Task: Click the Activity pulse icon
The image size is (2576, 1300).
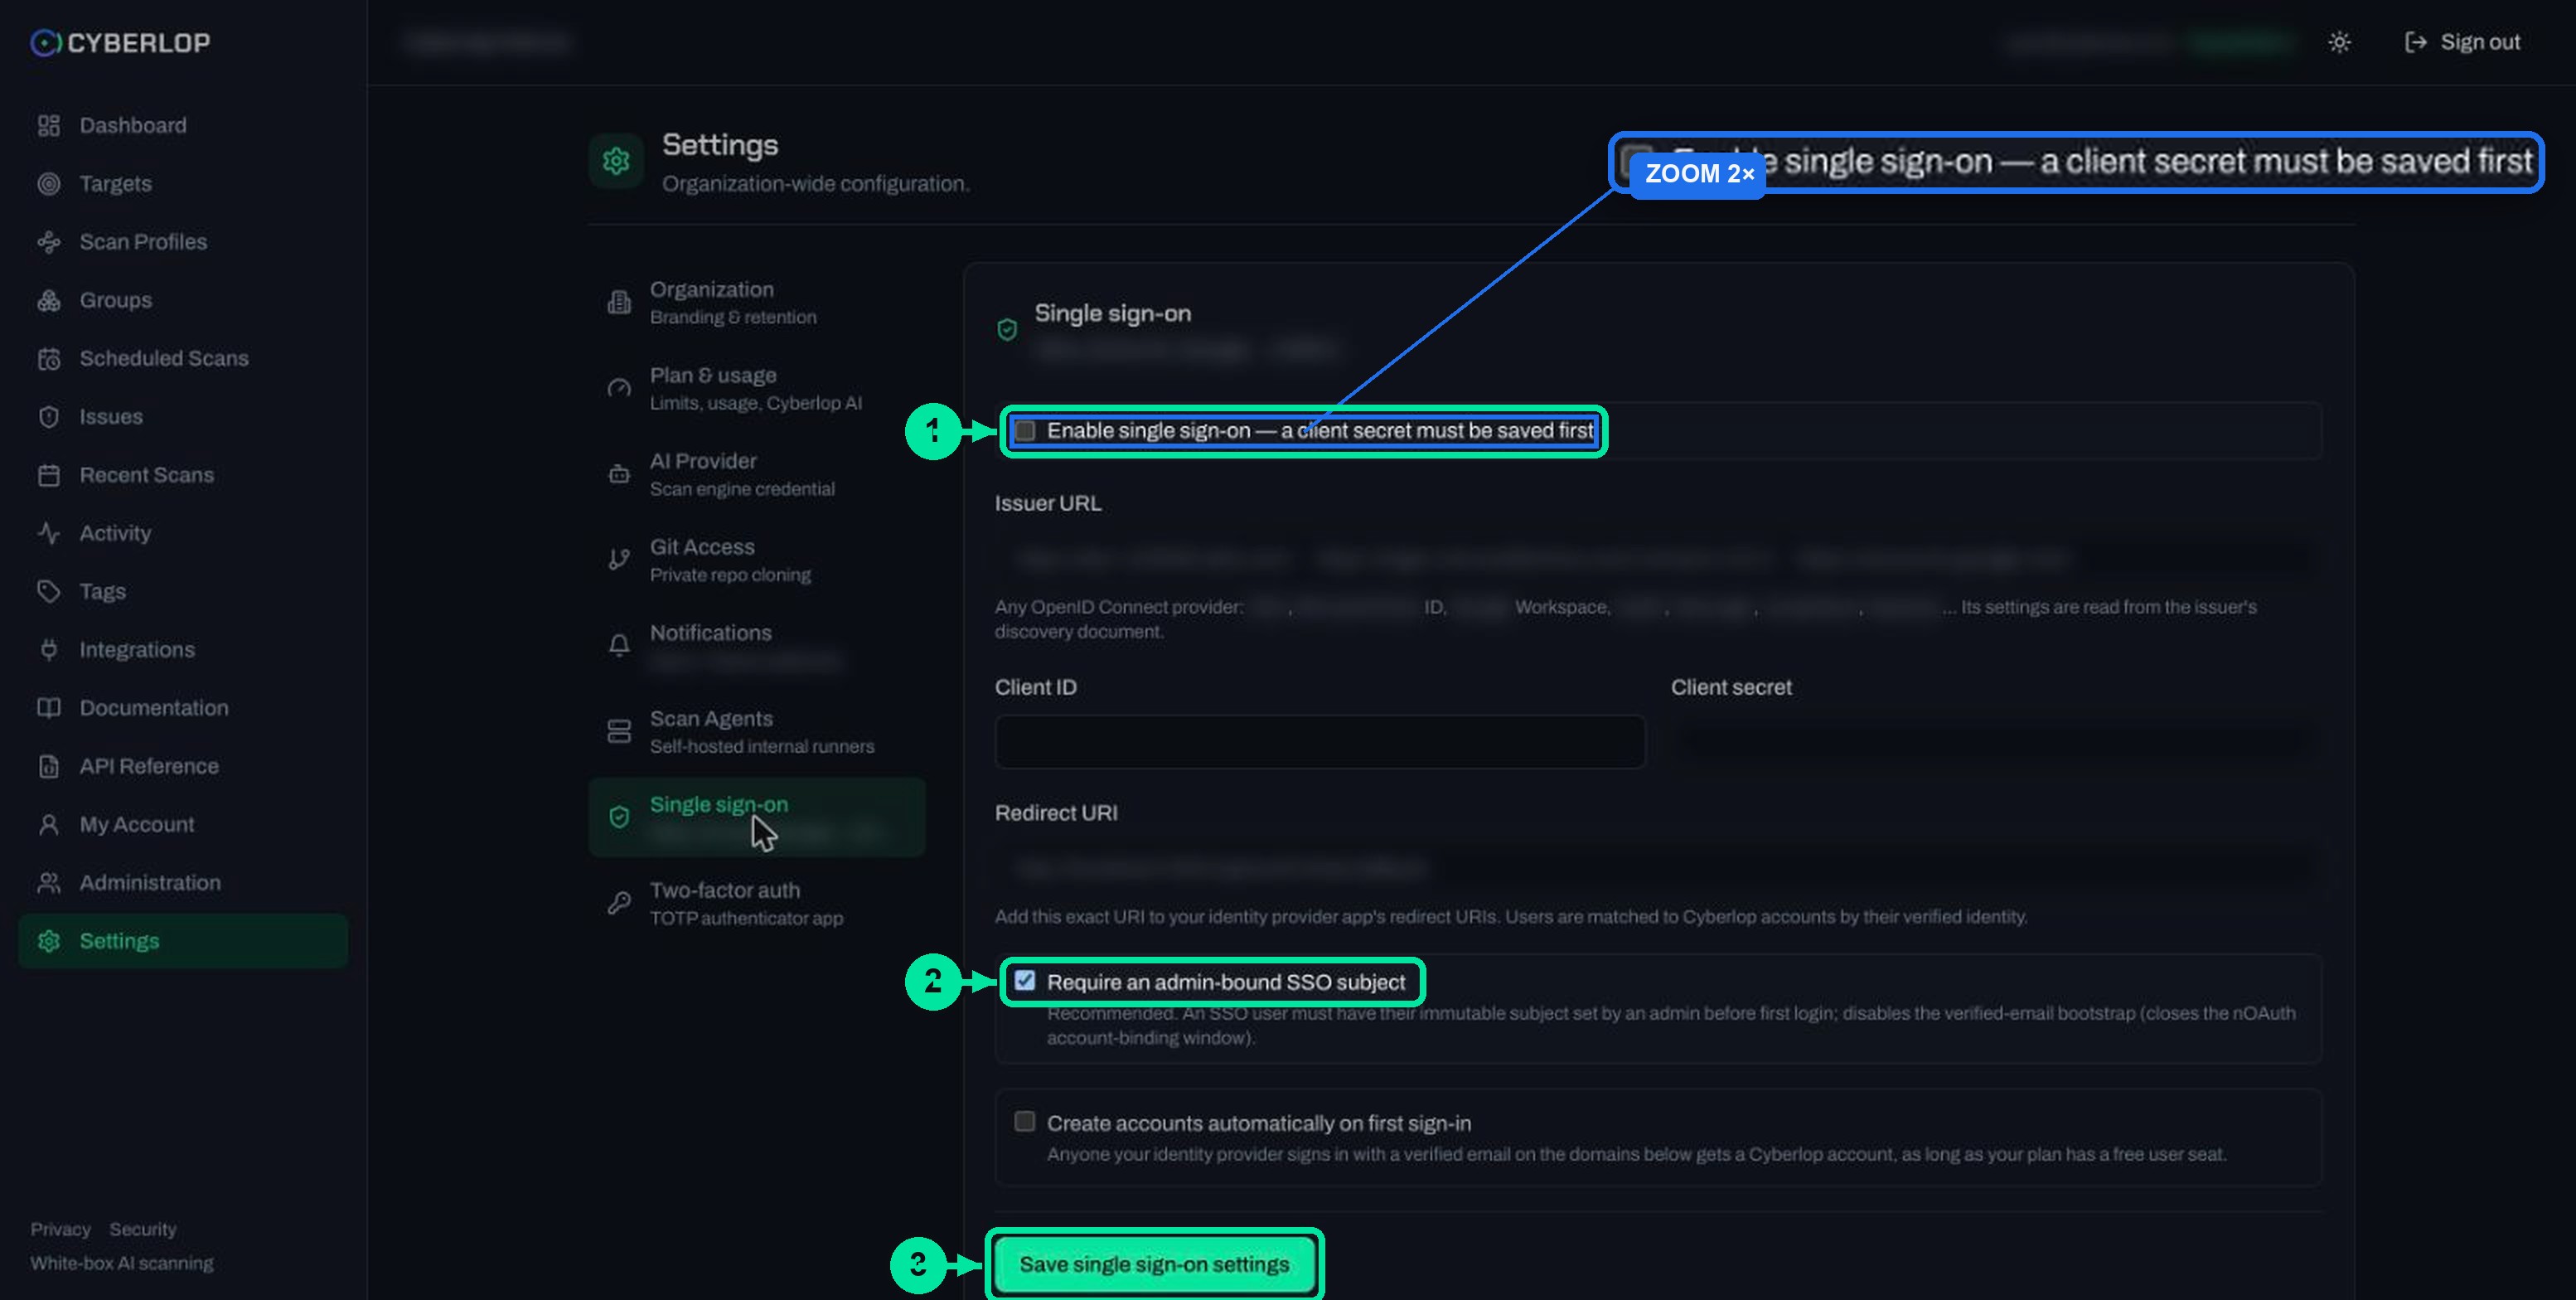Action: pos(48,533)
